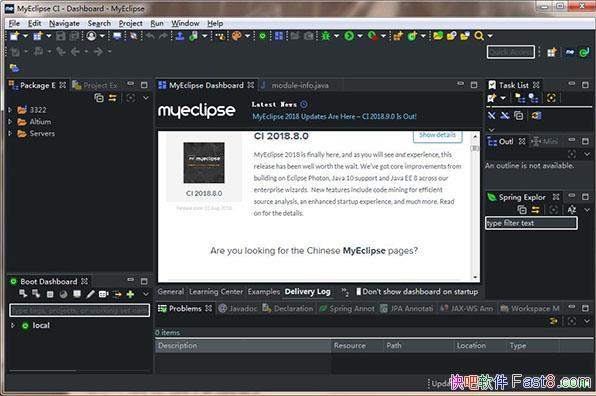Image resolution: width=596 pixels, height=396 pixels.
Task: Switch to the Learning Center dashboard tab
Action: coord(216,291)
